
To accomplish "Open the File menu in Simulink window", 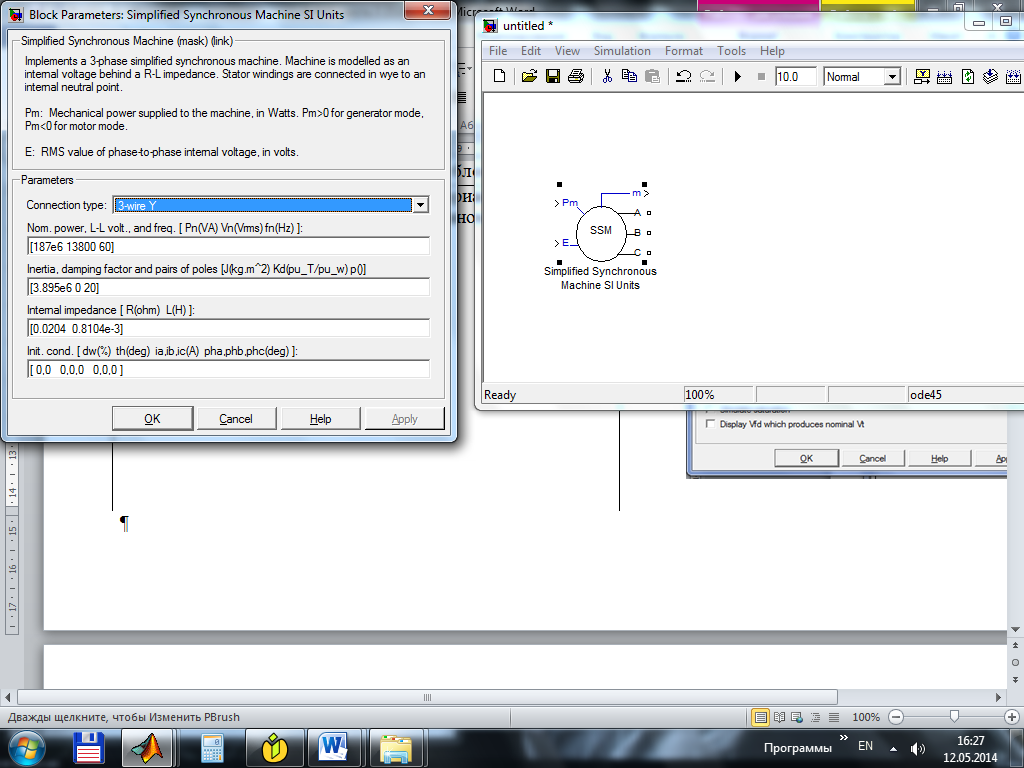I will (498, 51).
